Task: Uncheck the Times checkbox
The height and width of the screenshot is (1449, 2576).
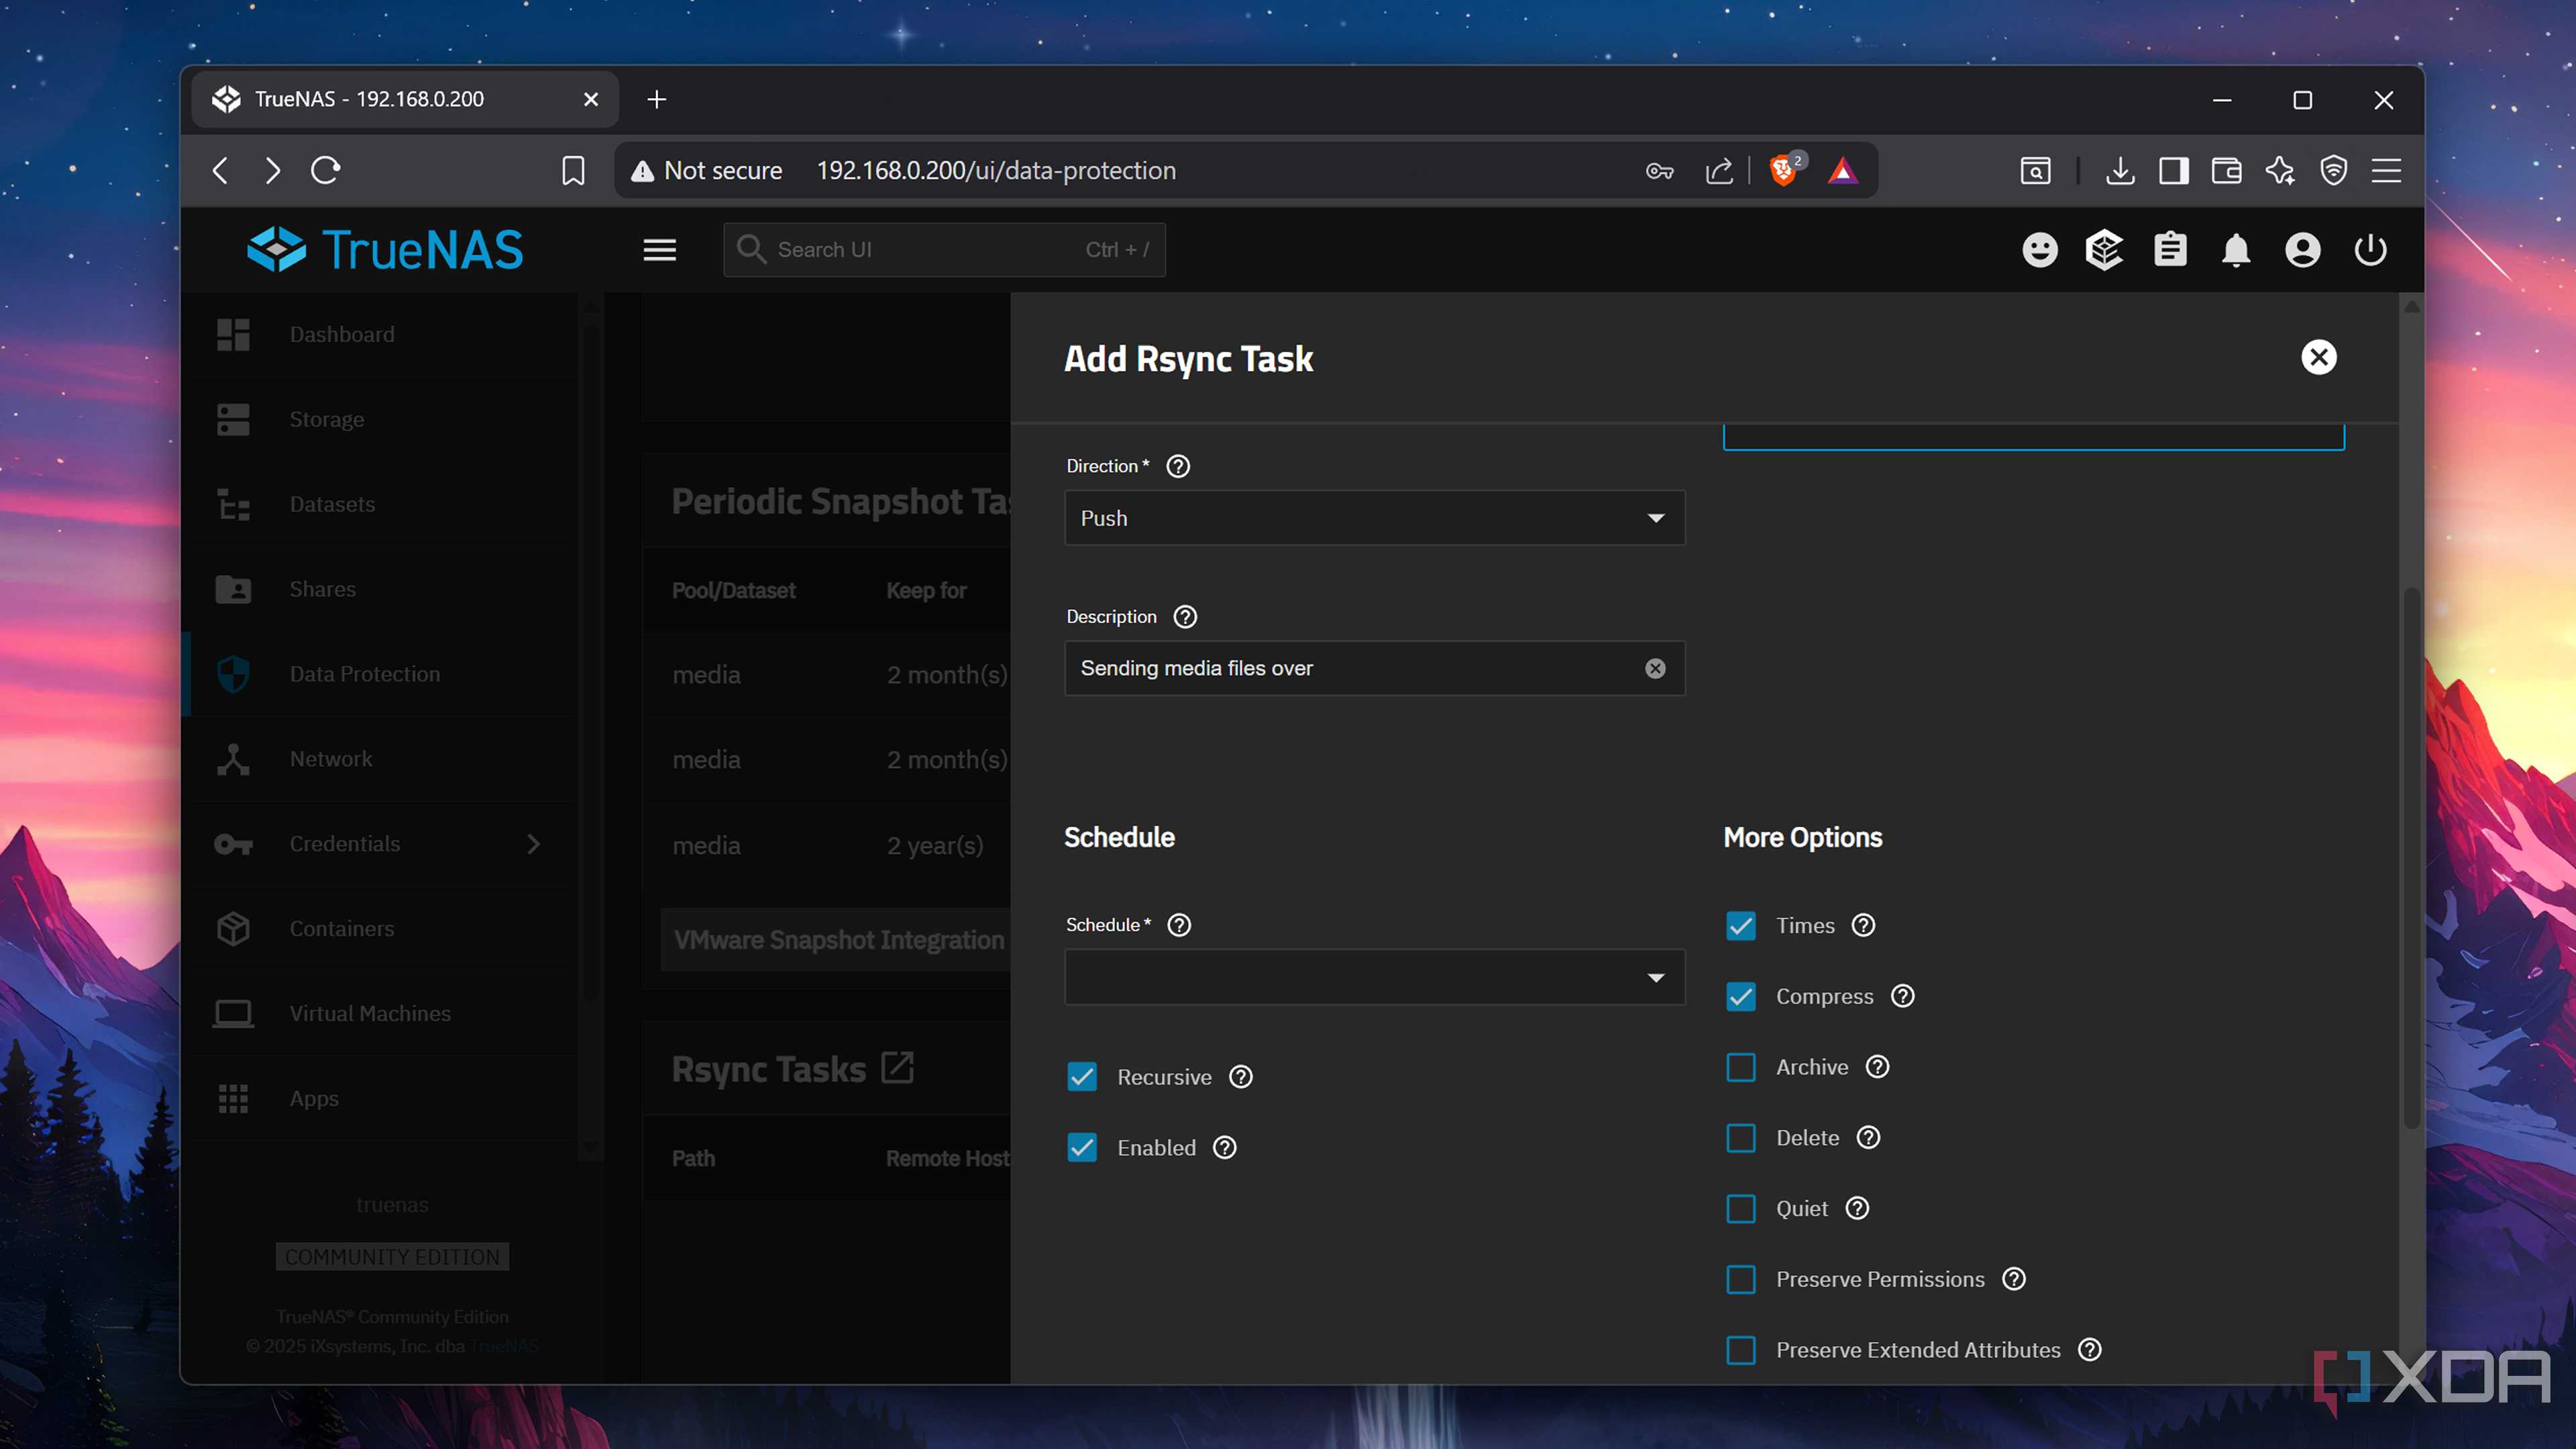Action: [1740, 926]
